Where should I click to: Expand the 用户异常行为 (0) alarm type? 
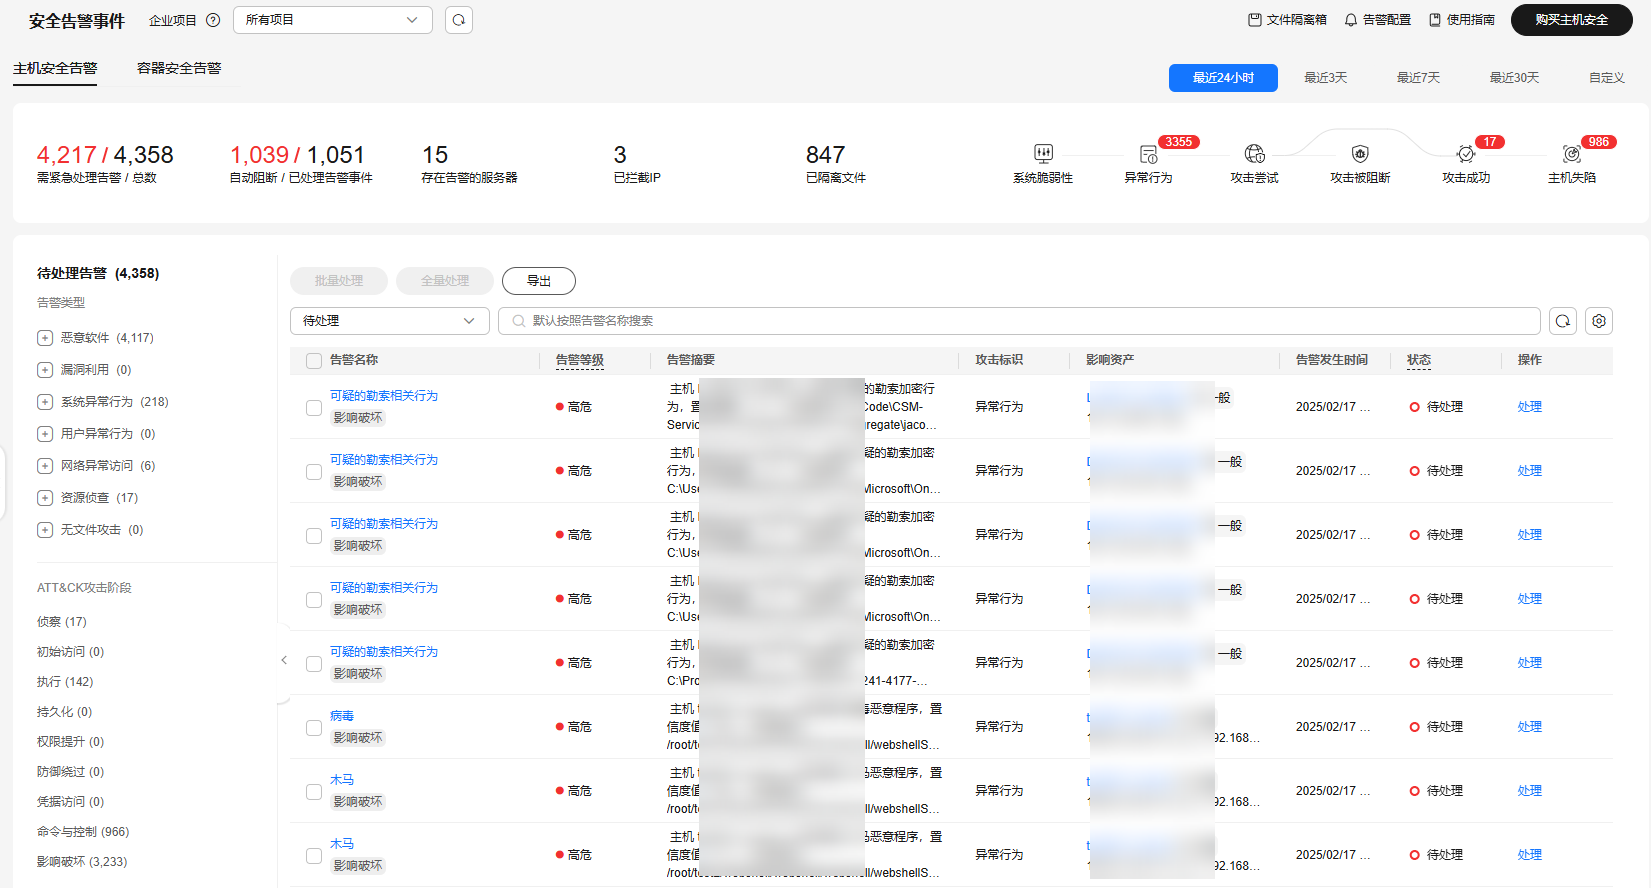(x=45, y=434)
